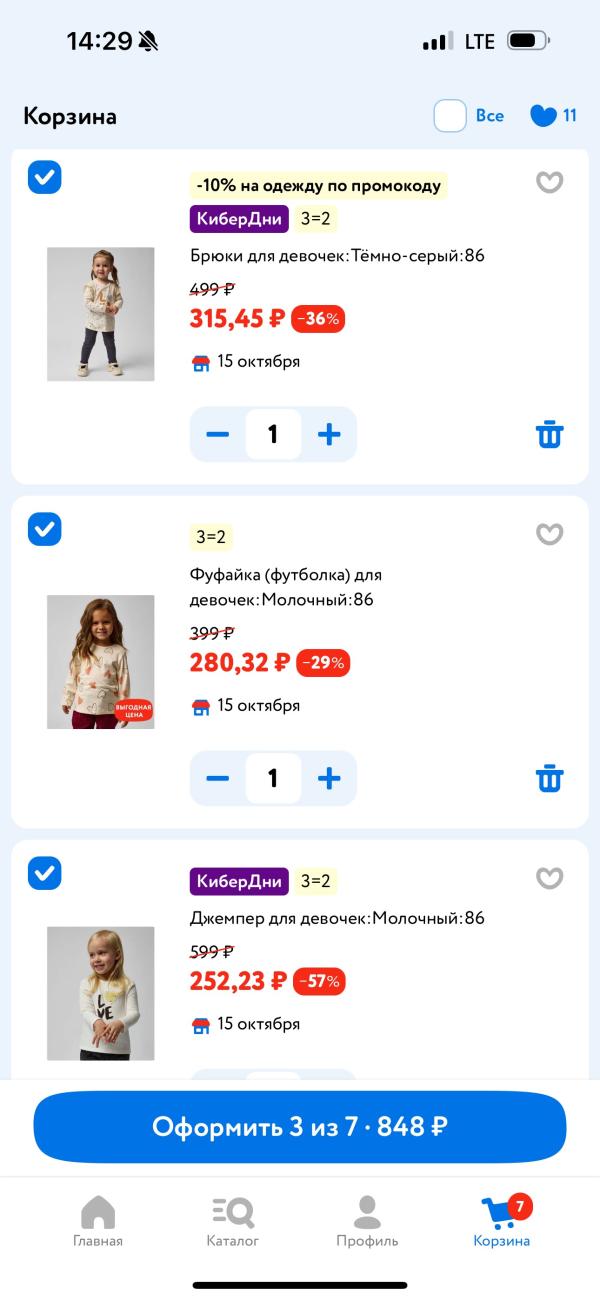Decrease quantity of Брюки для девочек
The height and width of the screenshot is (1300, 600).
[x=218, y=434]
